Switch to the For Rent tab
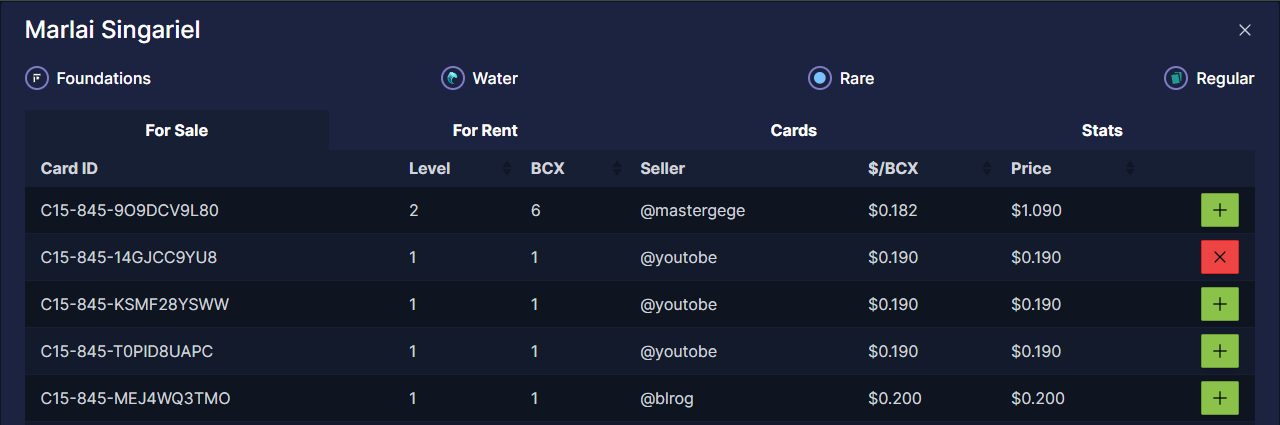The image size is (1280, 425). coord(485,130)
